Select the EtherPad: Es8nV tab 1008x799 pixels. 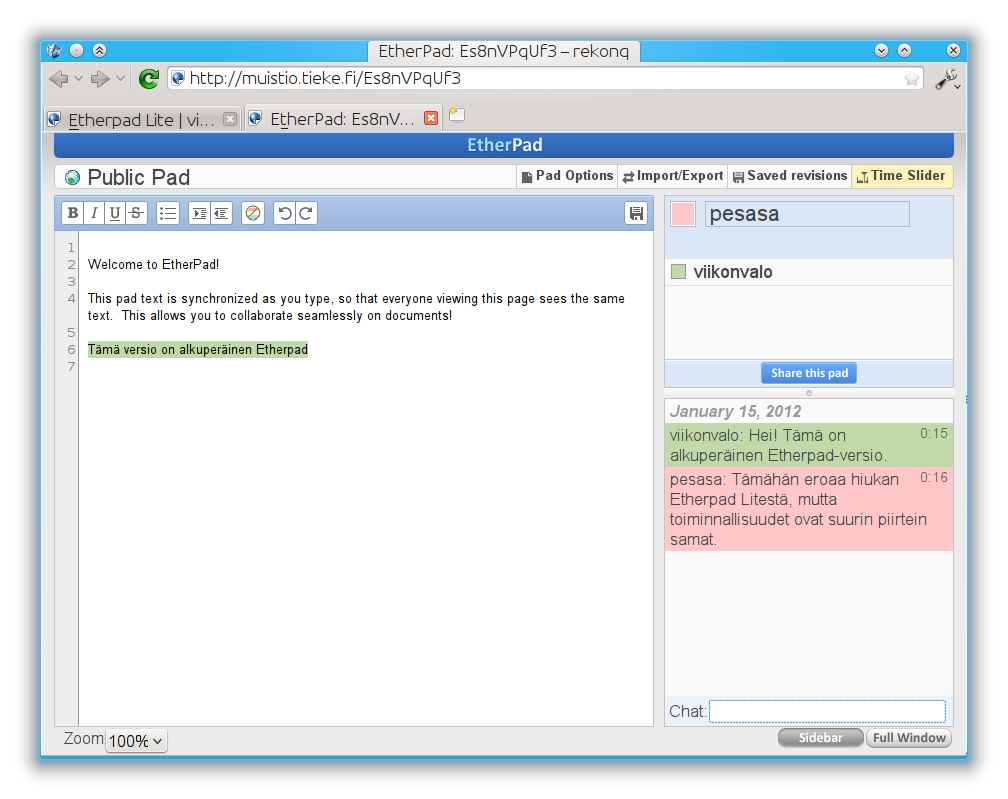click(x=343, y=119)
